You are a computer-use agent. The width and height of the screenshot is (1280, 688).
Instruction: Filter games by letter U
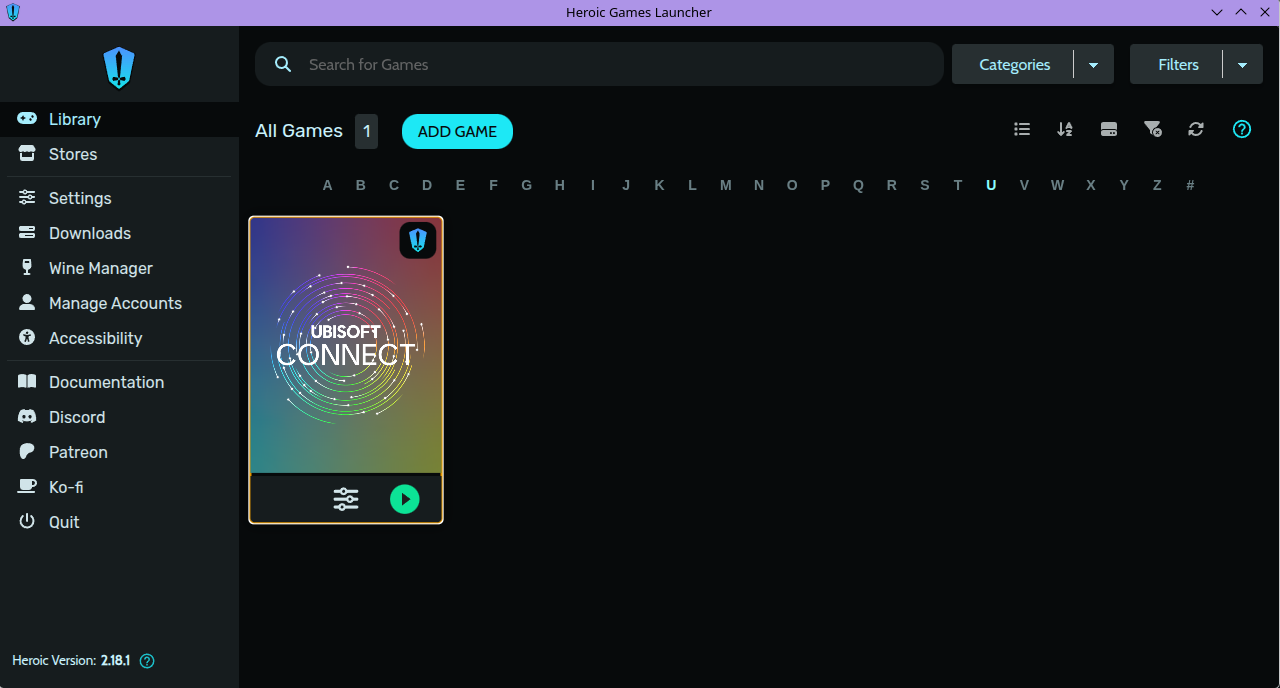[x=991, y=185]
